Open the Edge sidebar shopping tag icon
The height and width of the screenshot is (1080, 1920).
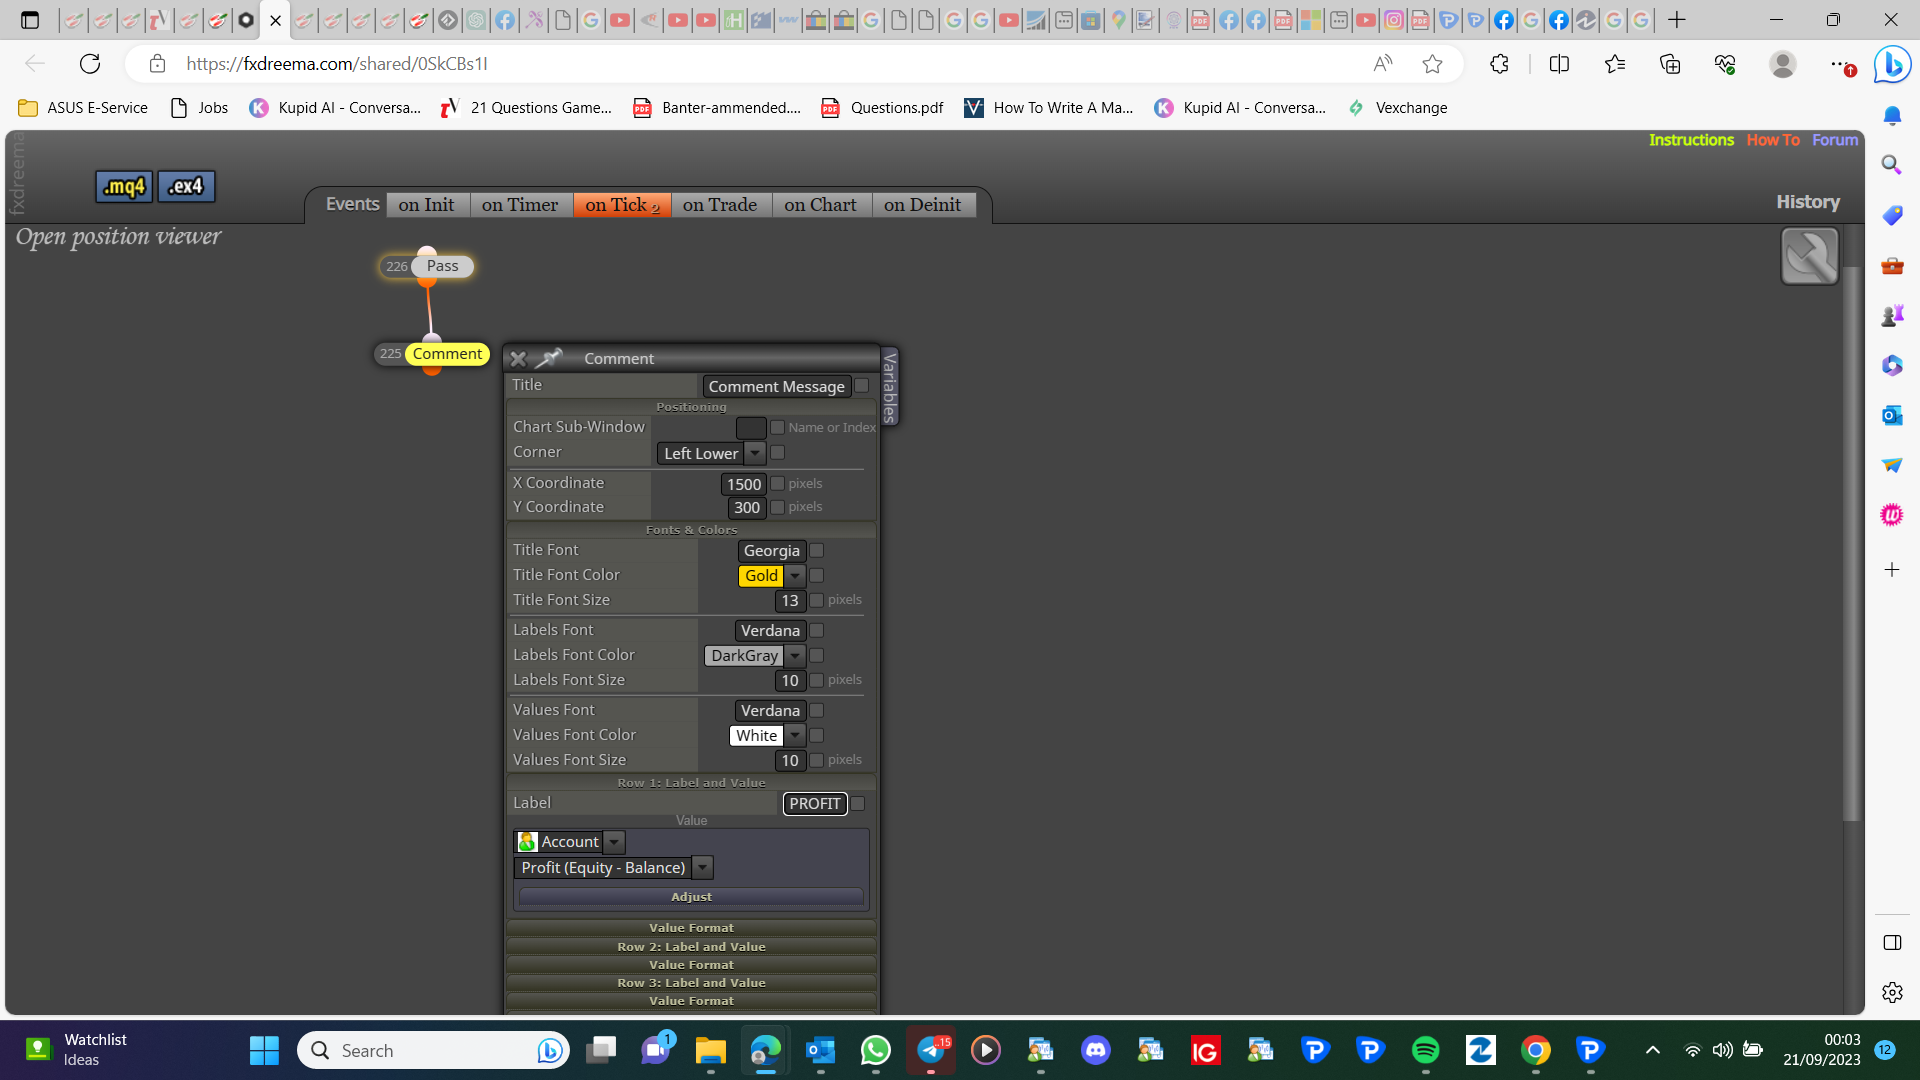point(1891,215)
